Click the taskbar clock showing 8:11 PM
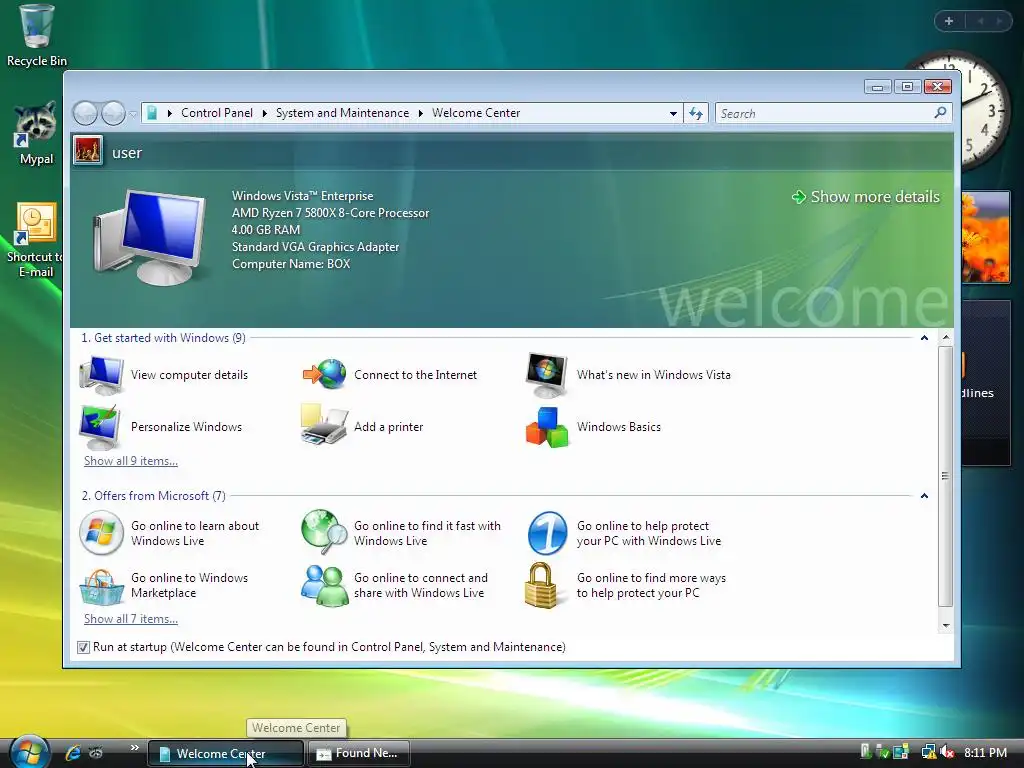 985,752
